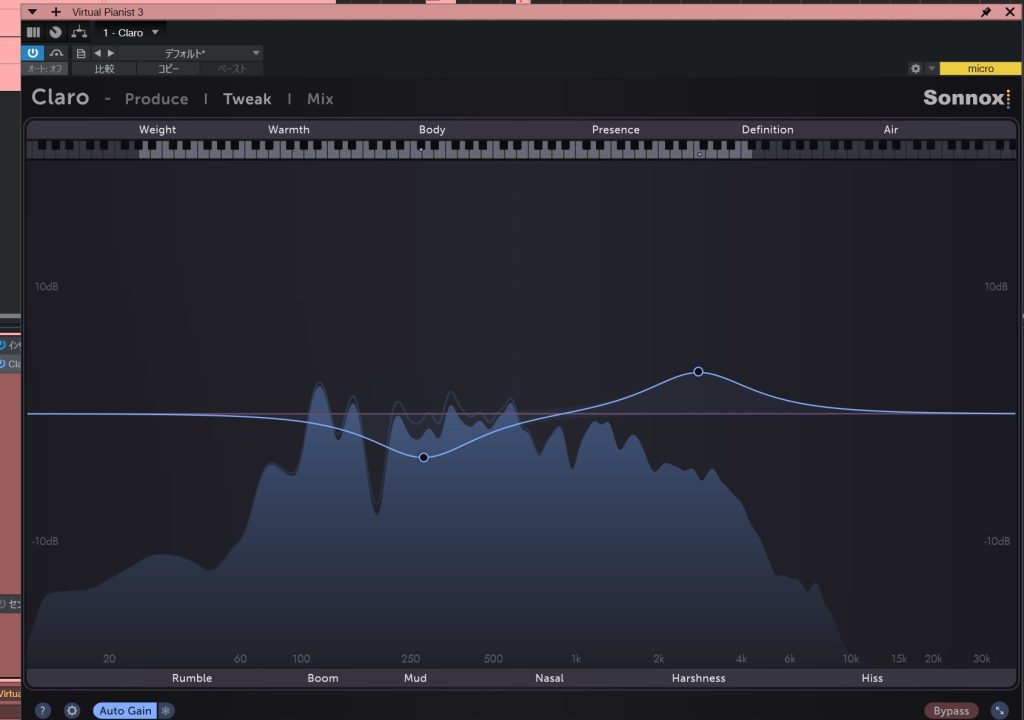Add a plugin with the plus icon
The image size is (1024, 720).
(56, 12)
